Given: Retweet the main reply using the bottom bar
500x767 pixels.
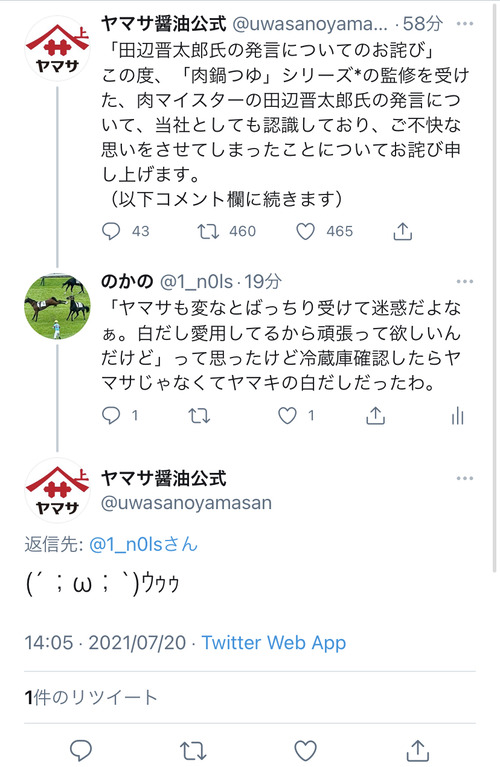Looking at the screenshot, I should pyautogui.click(x=193, y=750).
